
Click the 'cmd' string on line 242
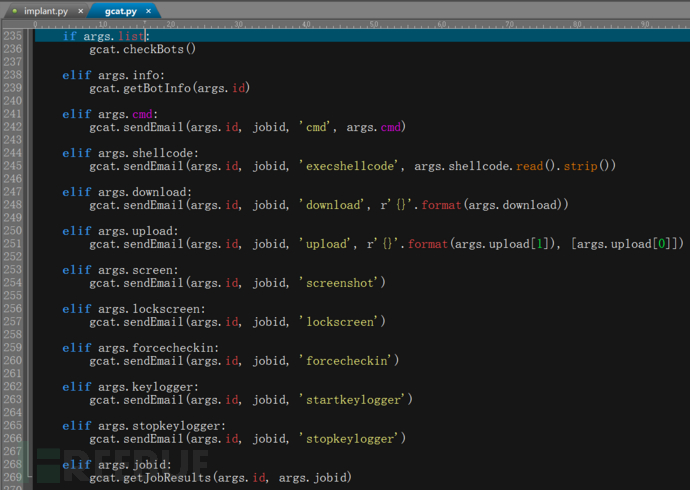(316, 127)
